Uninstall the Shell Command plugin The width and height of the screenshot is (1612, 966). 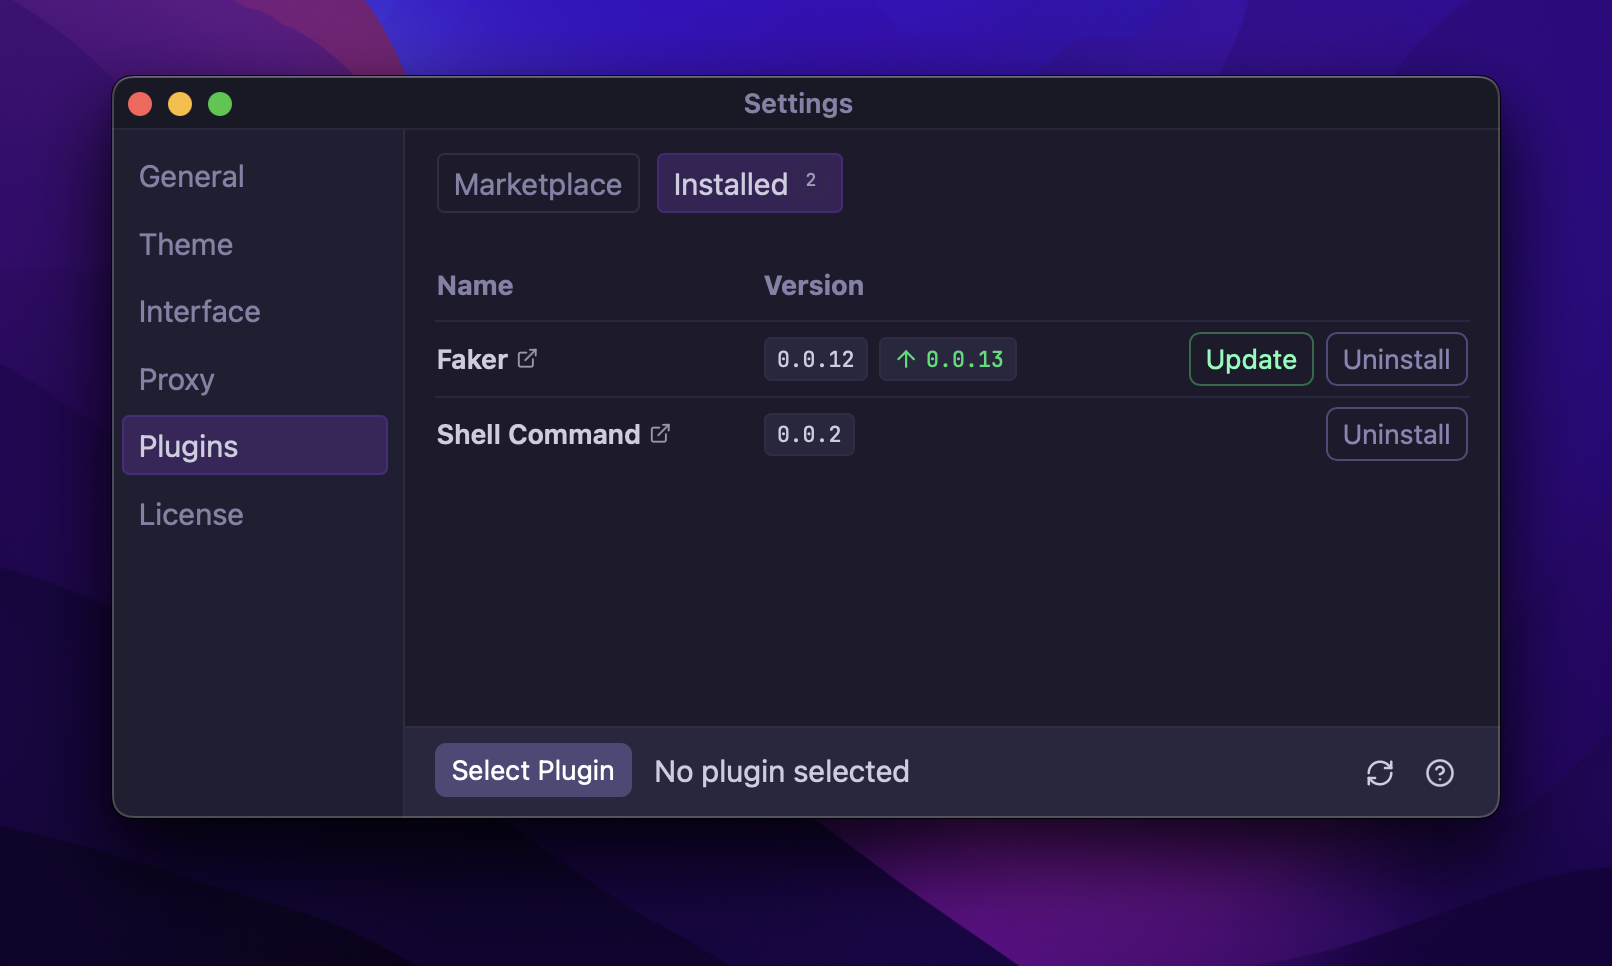coord(1396,434)
